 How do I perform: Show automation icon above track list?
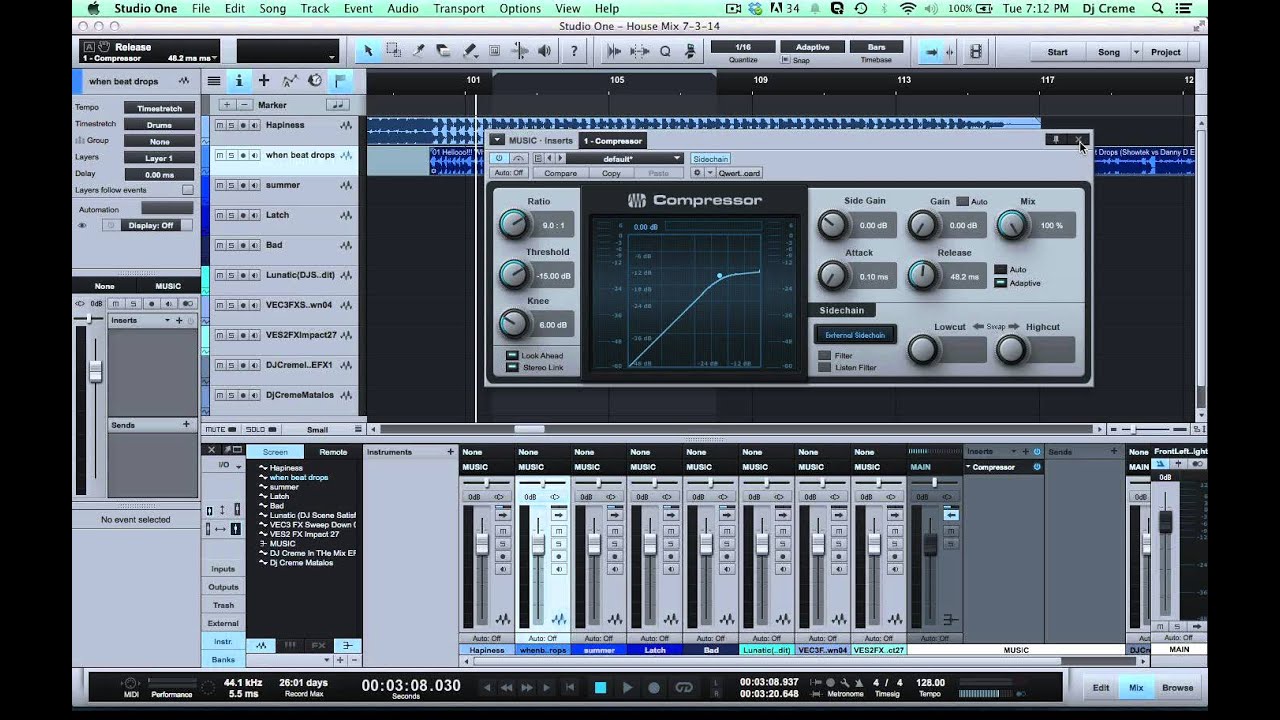click(289, 81)
